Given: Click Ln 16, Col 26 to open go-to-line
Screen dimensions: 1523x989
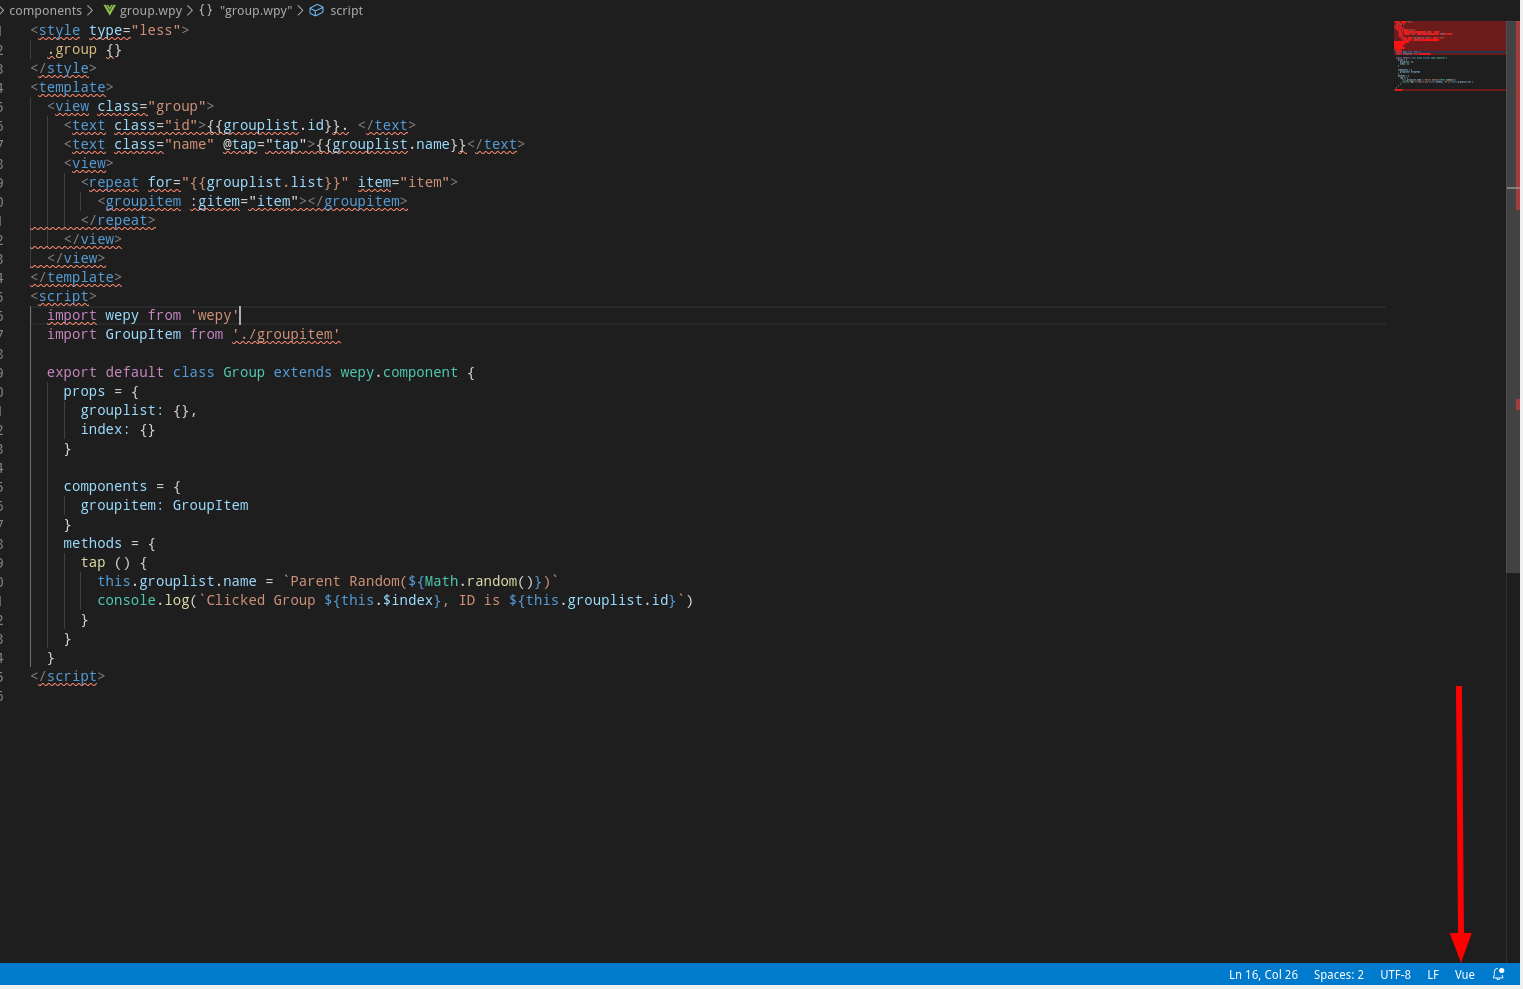Looking at the screenshot, I should click(1262, 974).
